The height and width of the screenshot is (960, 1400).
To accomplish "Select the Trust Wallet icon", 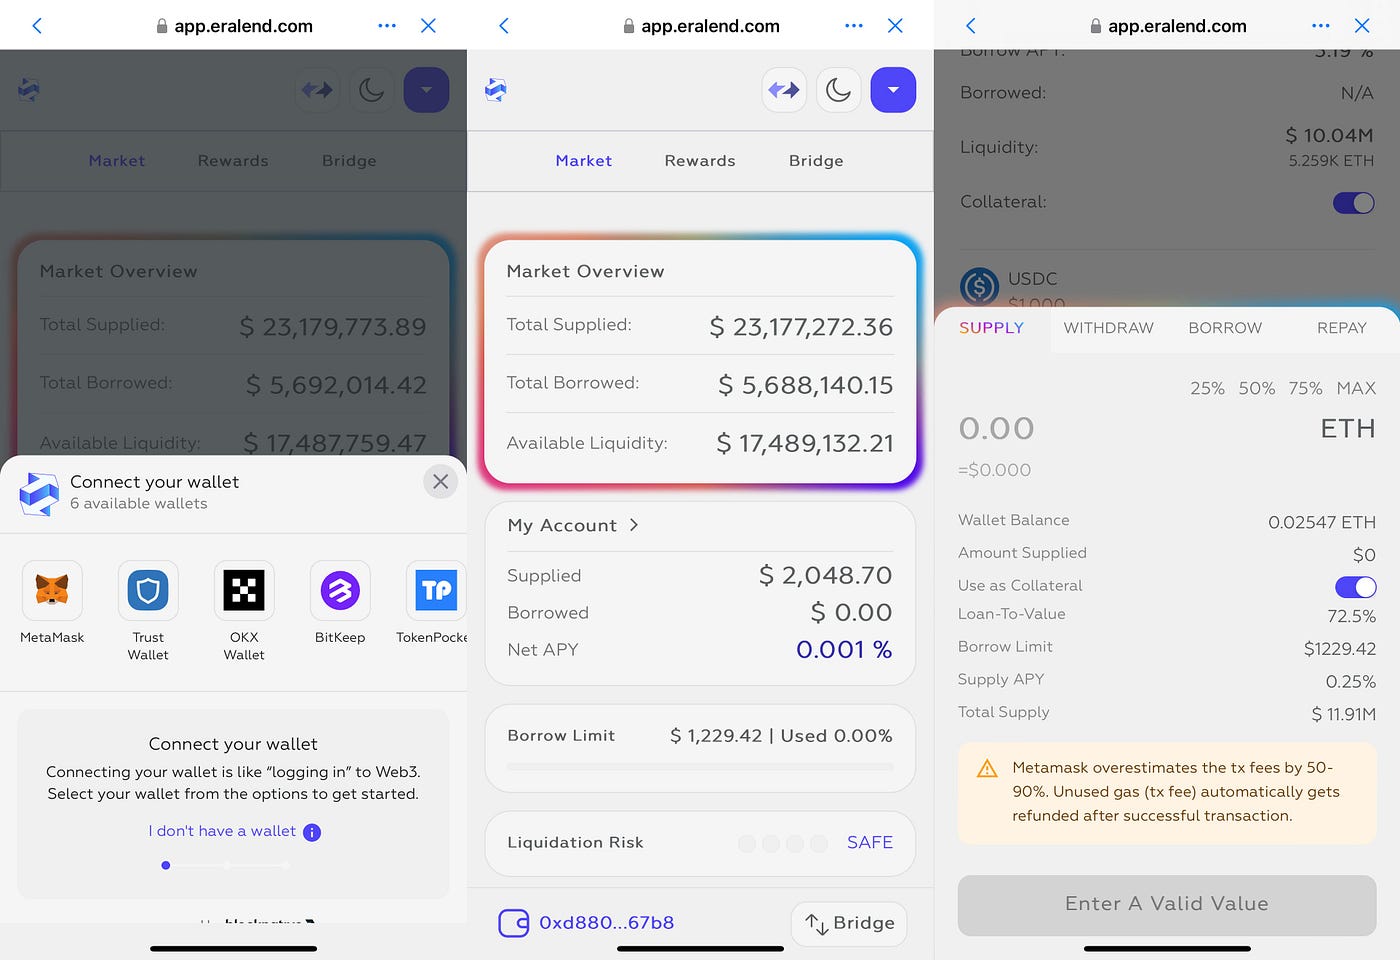I will click(148, 590).
